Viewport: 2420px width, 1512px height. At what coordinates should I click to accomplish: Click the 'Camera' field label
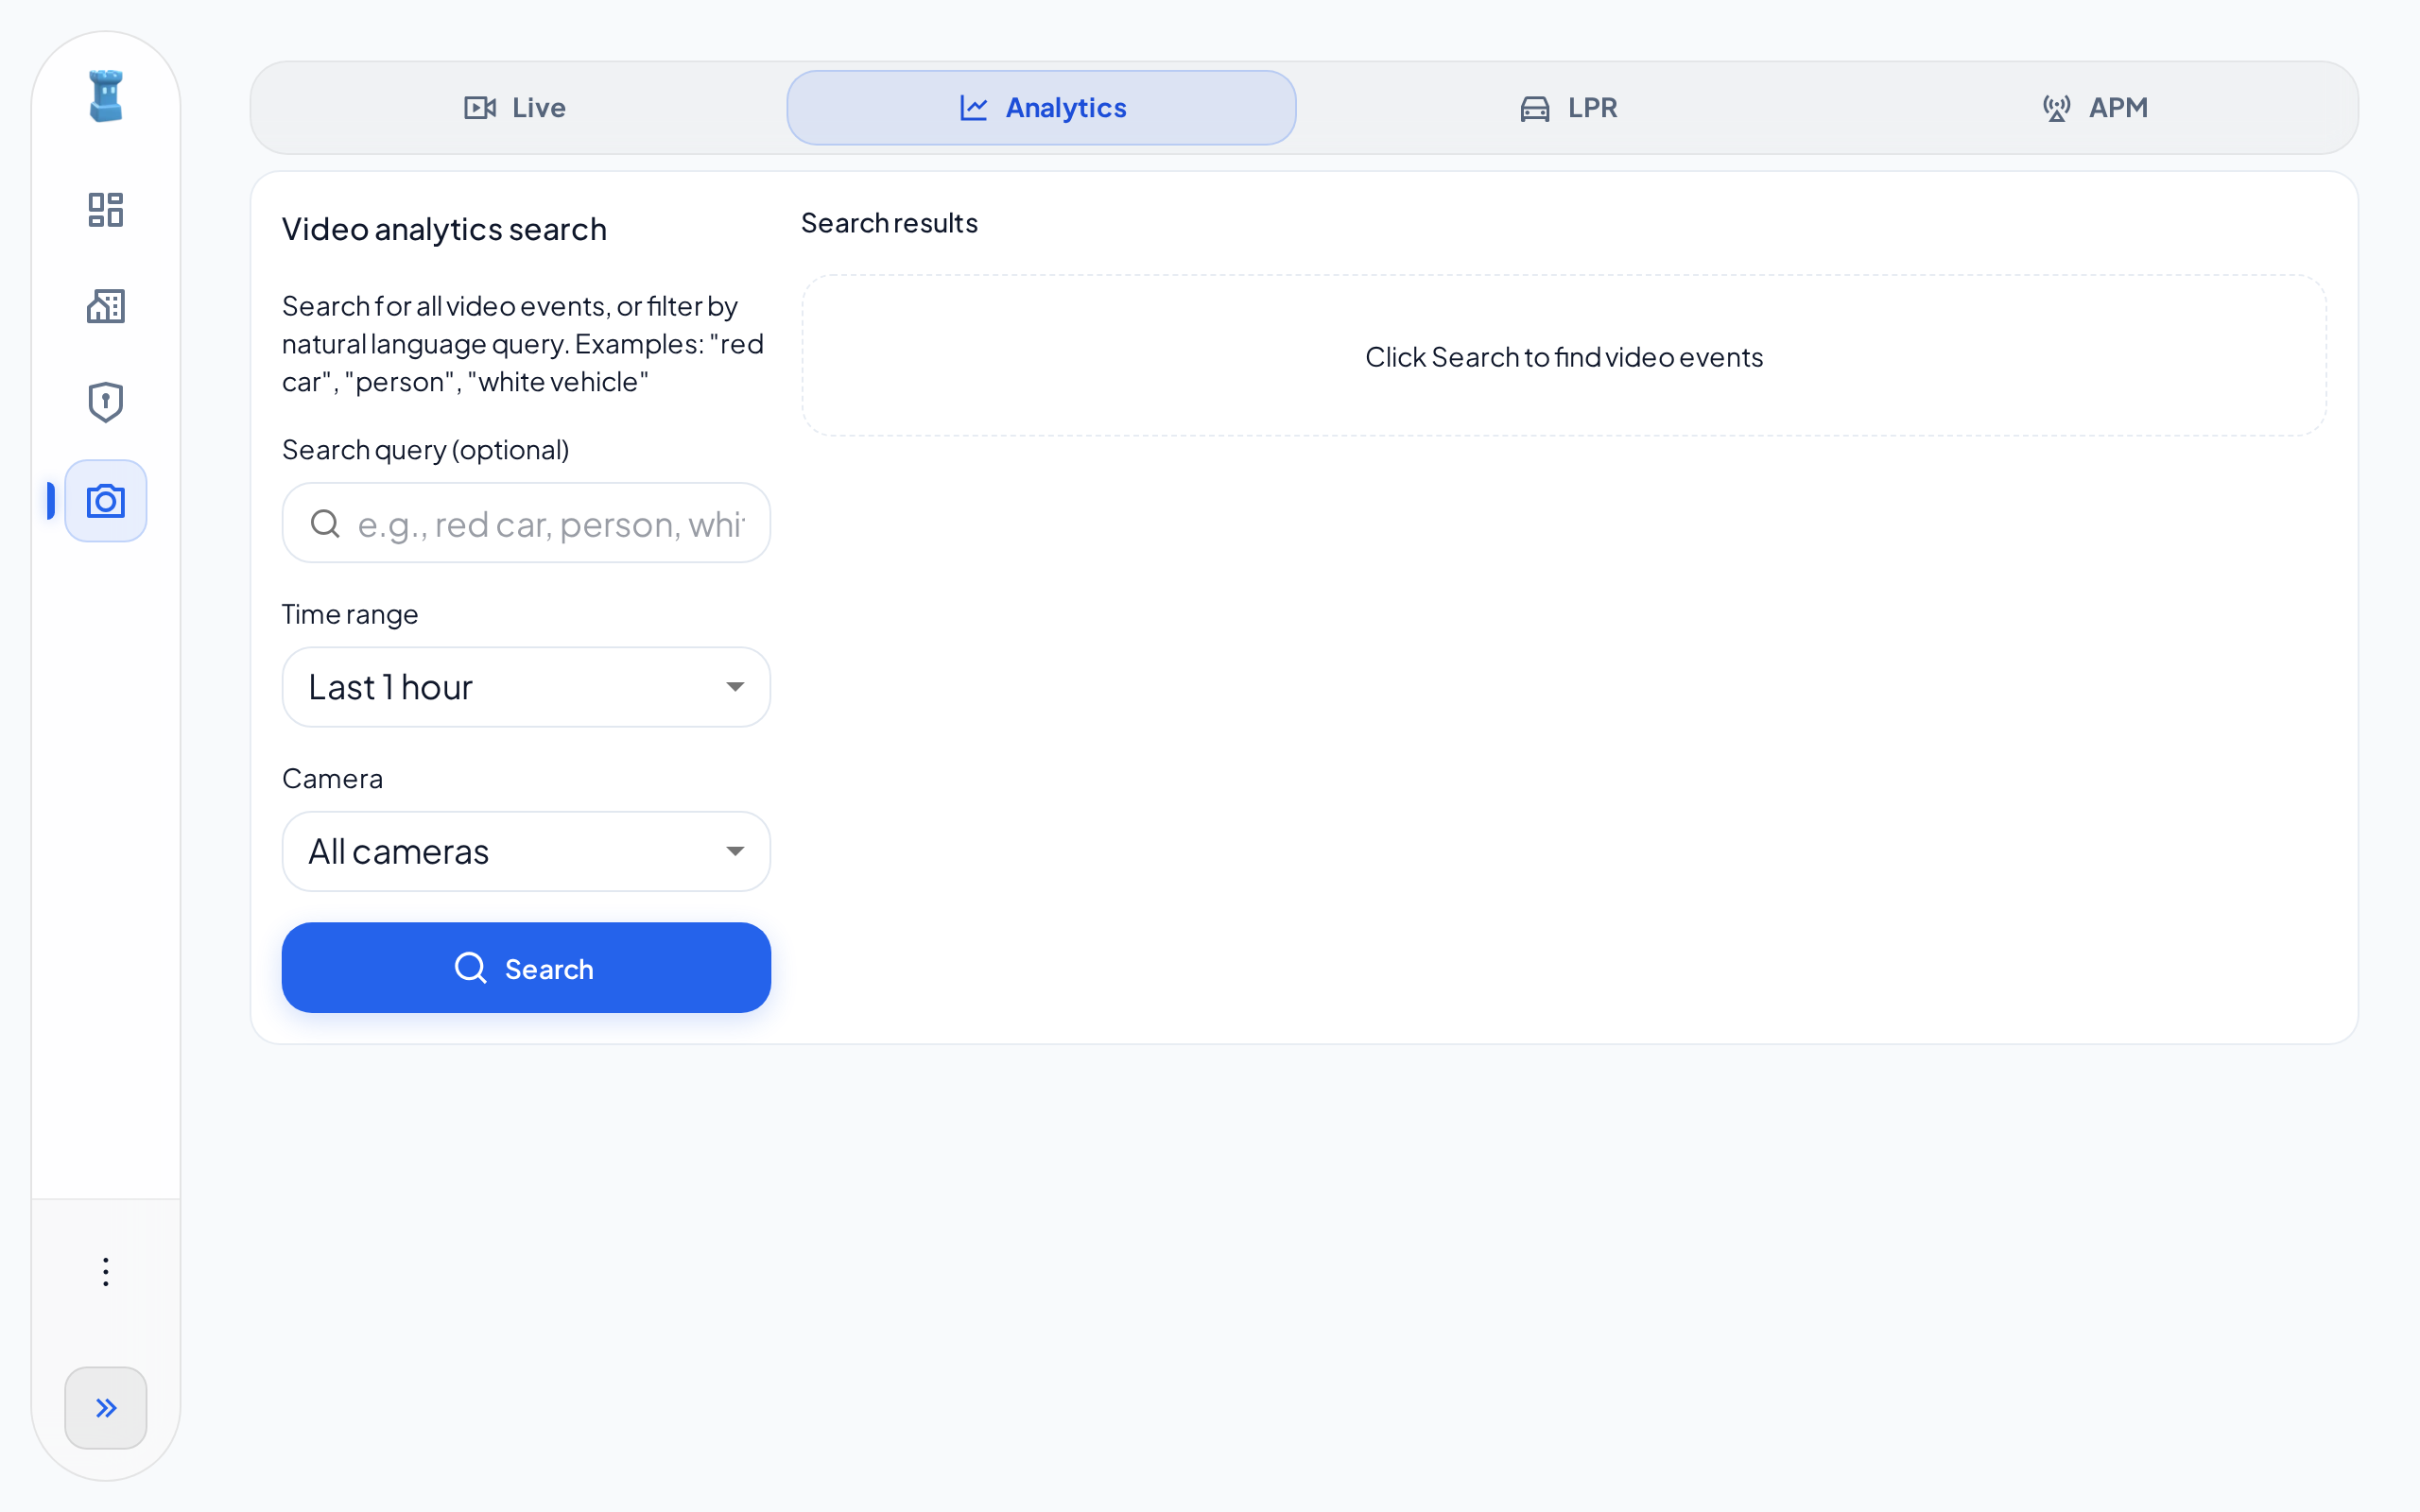click(x=333, y=778)
